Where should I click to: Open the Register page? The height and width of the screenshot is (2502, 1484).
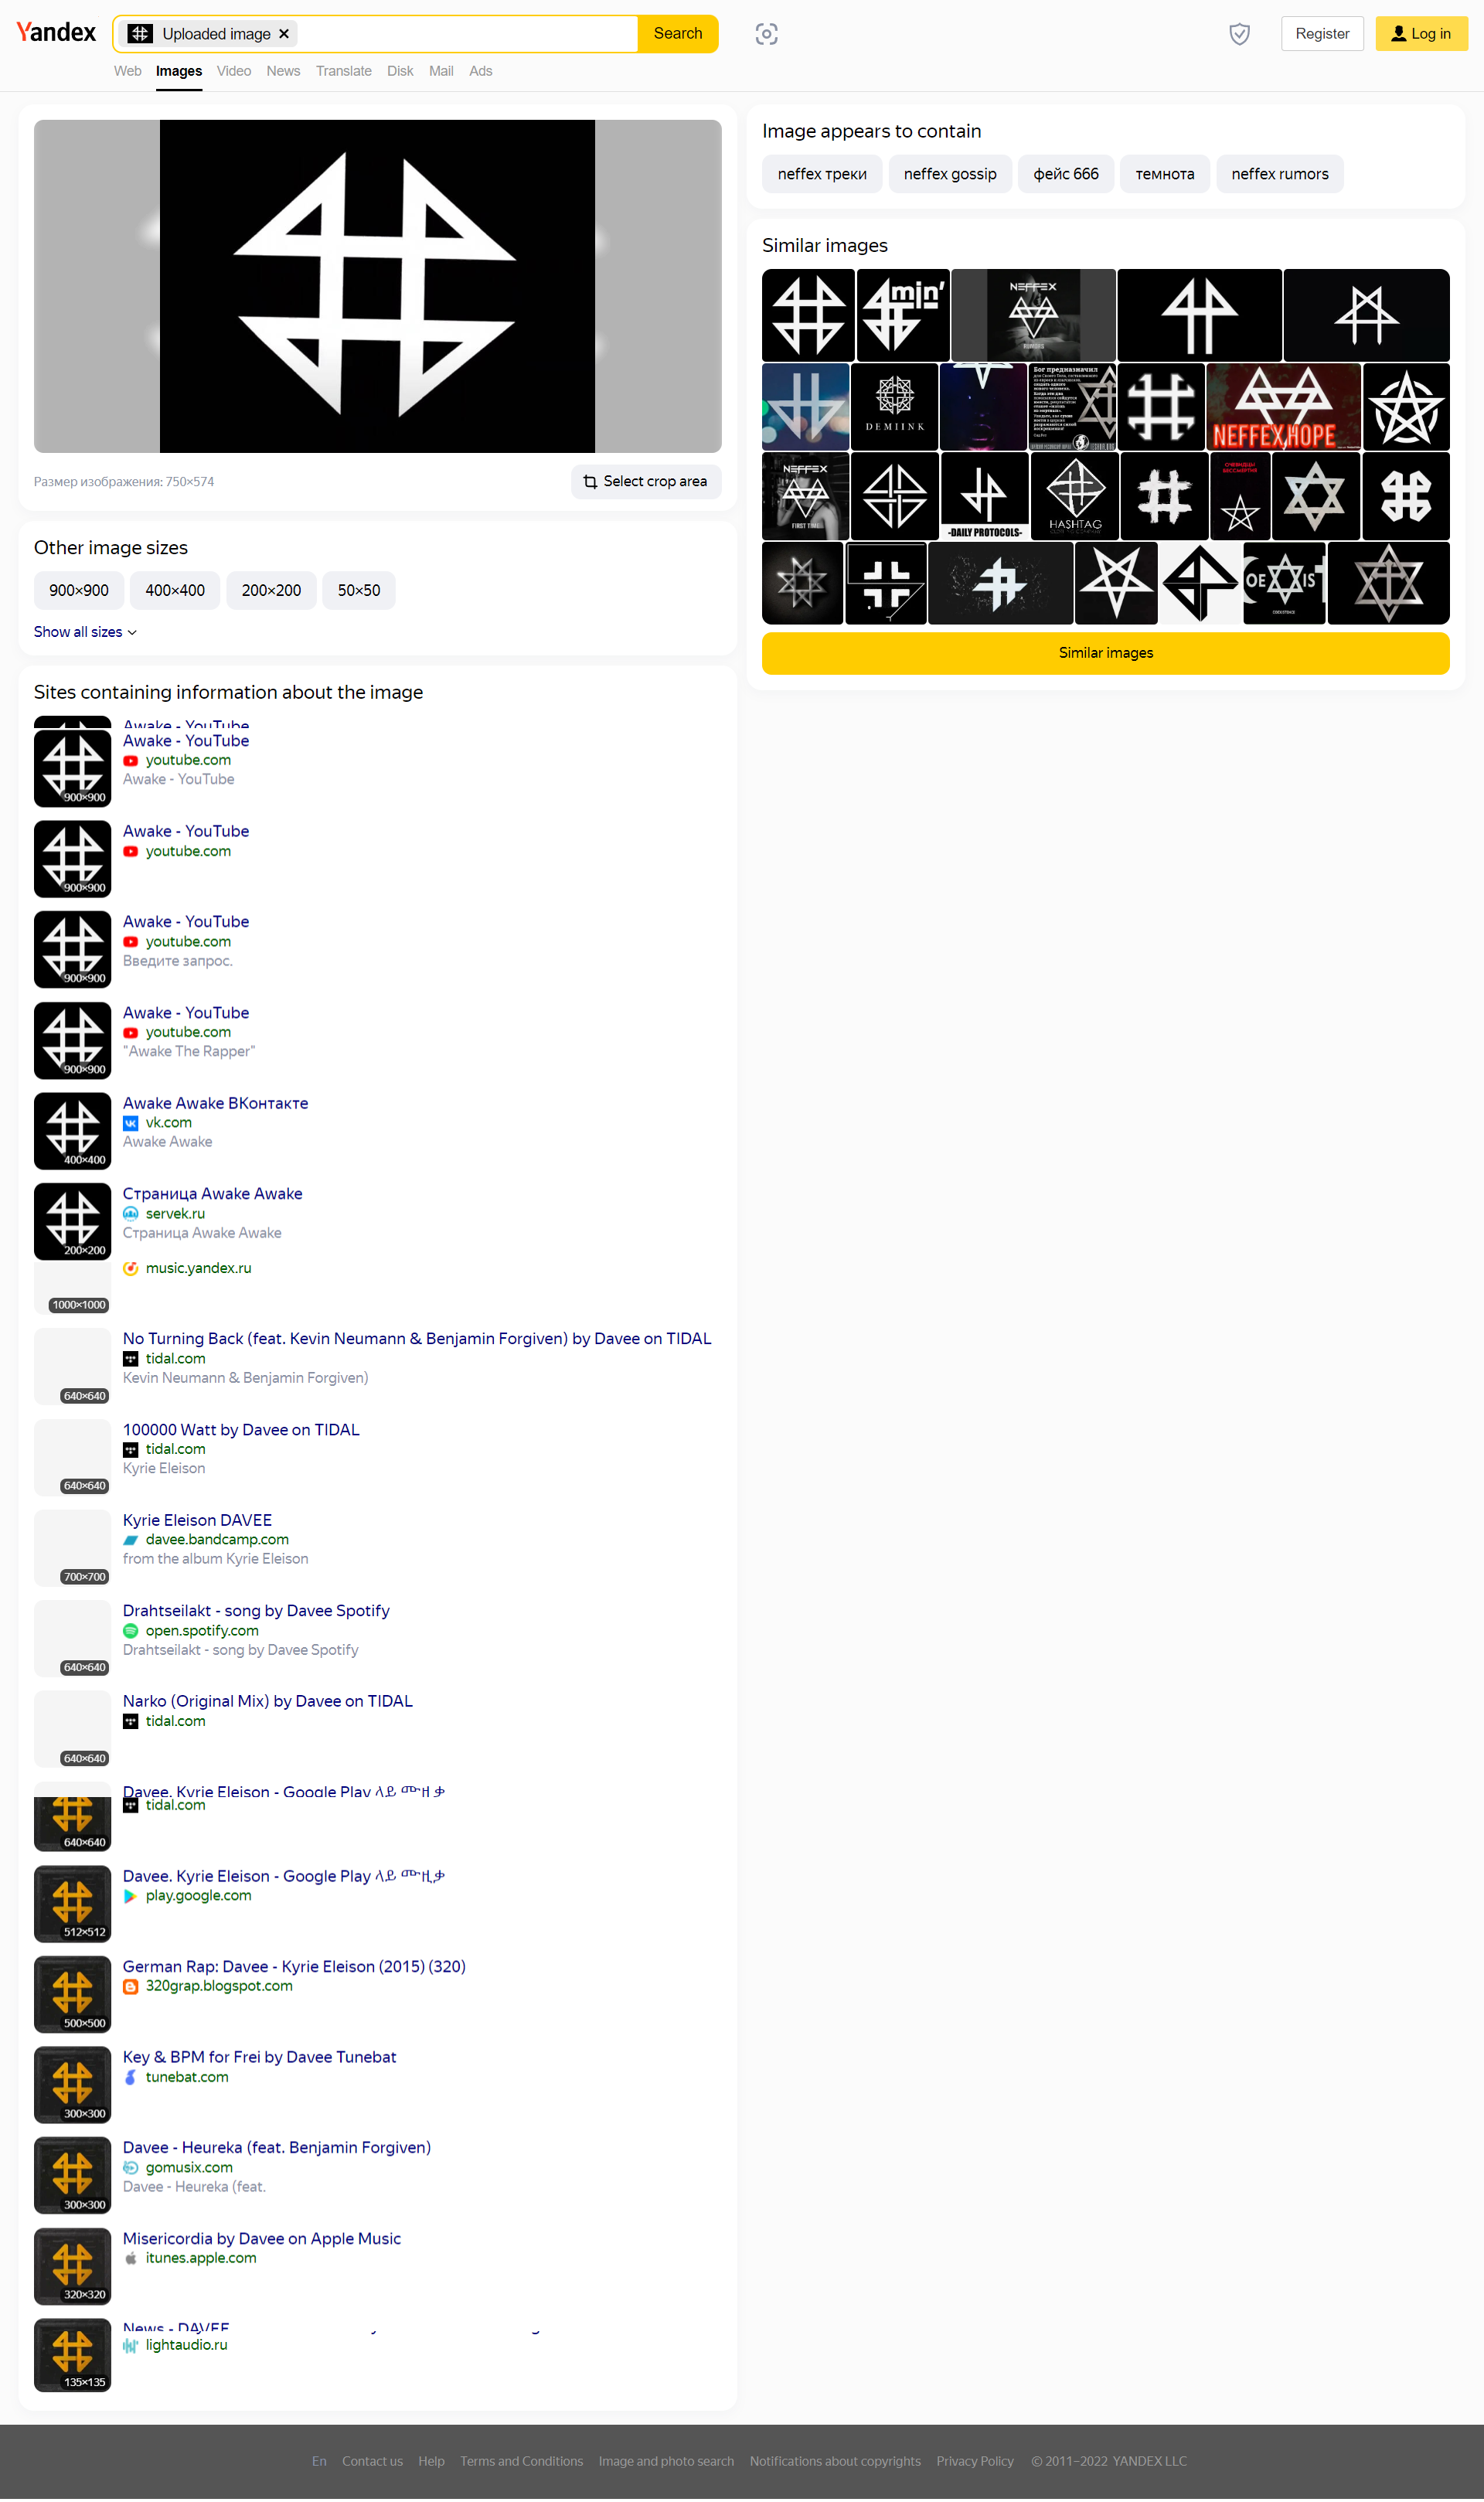click(x=1321, y=34)
